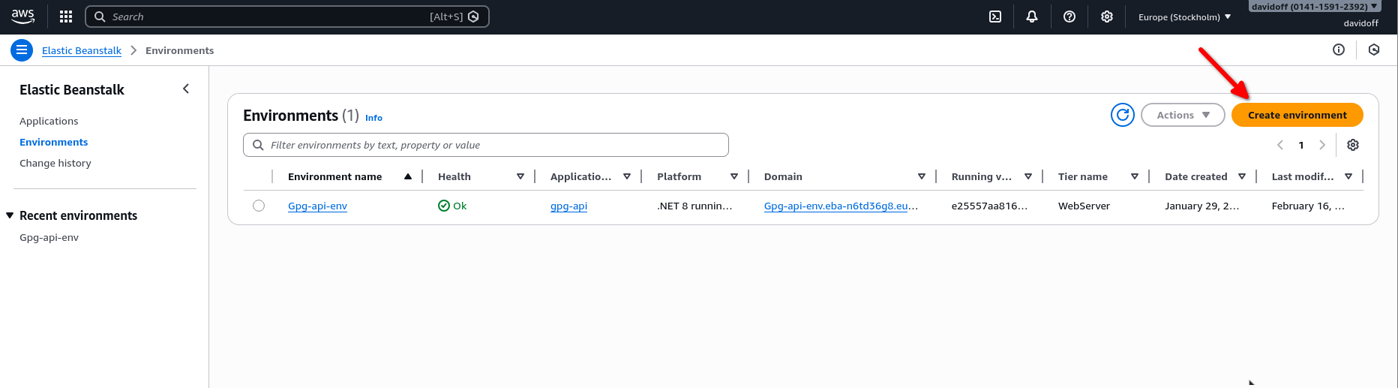Open the Info link next to Environments
Viewport: 1398px width, 388px height.
pyautogui.click(x=374, y=118)
